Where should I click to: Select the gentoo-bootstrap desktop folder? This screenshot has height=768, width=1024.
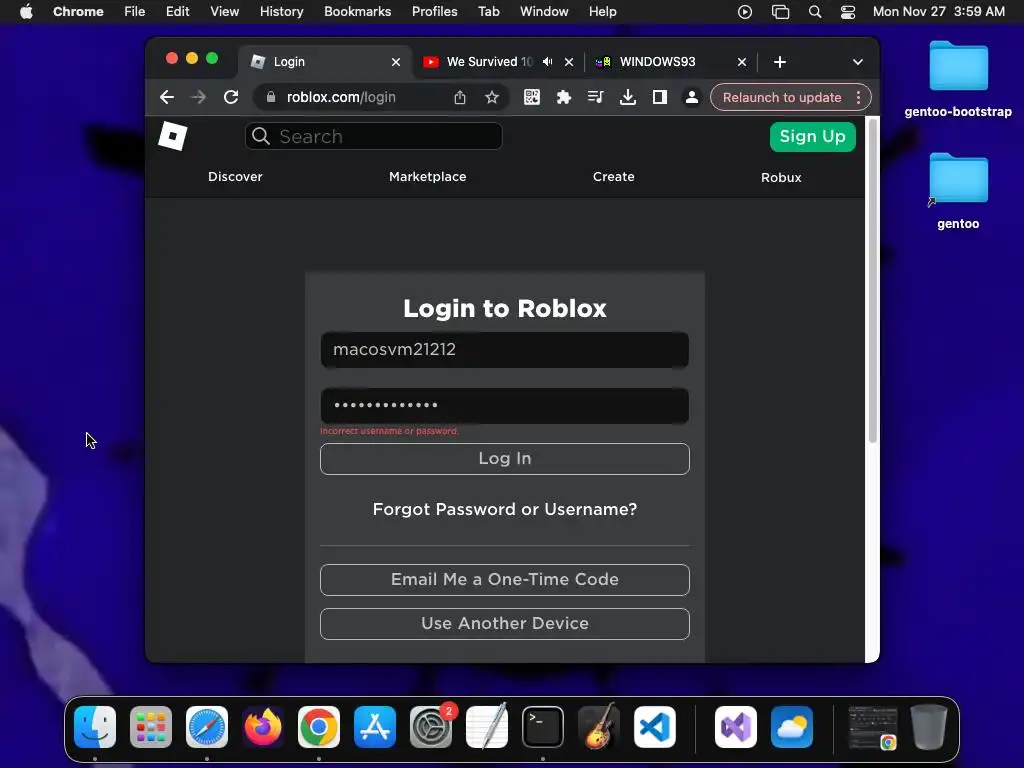[x=958, y=79]
